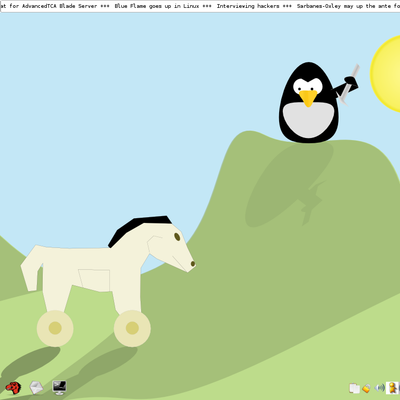Open the terminal monitor icon
400x400 pixels.
click(x=59, y=388)
